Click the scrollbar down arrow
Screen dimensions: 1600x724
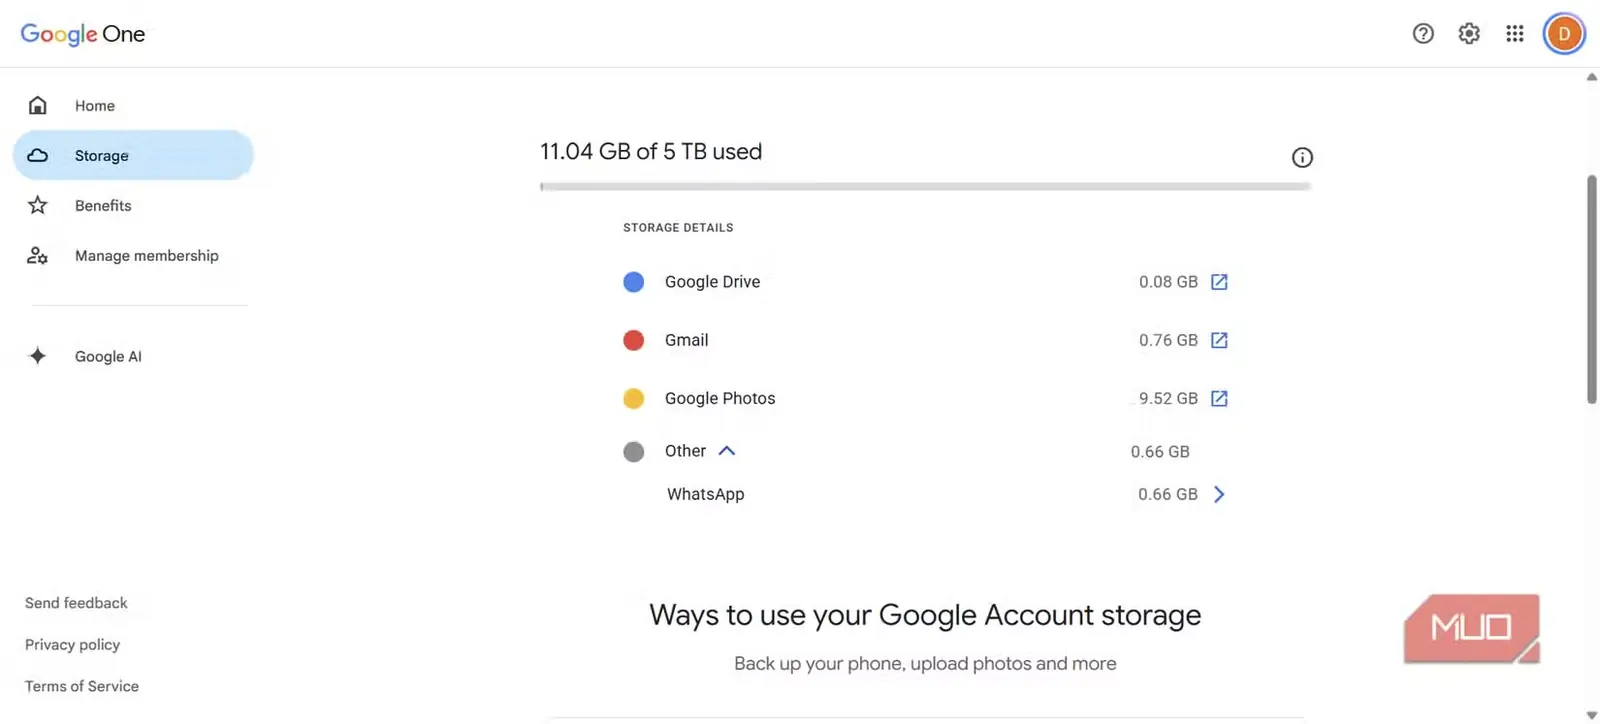[x=1591, y=715]
